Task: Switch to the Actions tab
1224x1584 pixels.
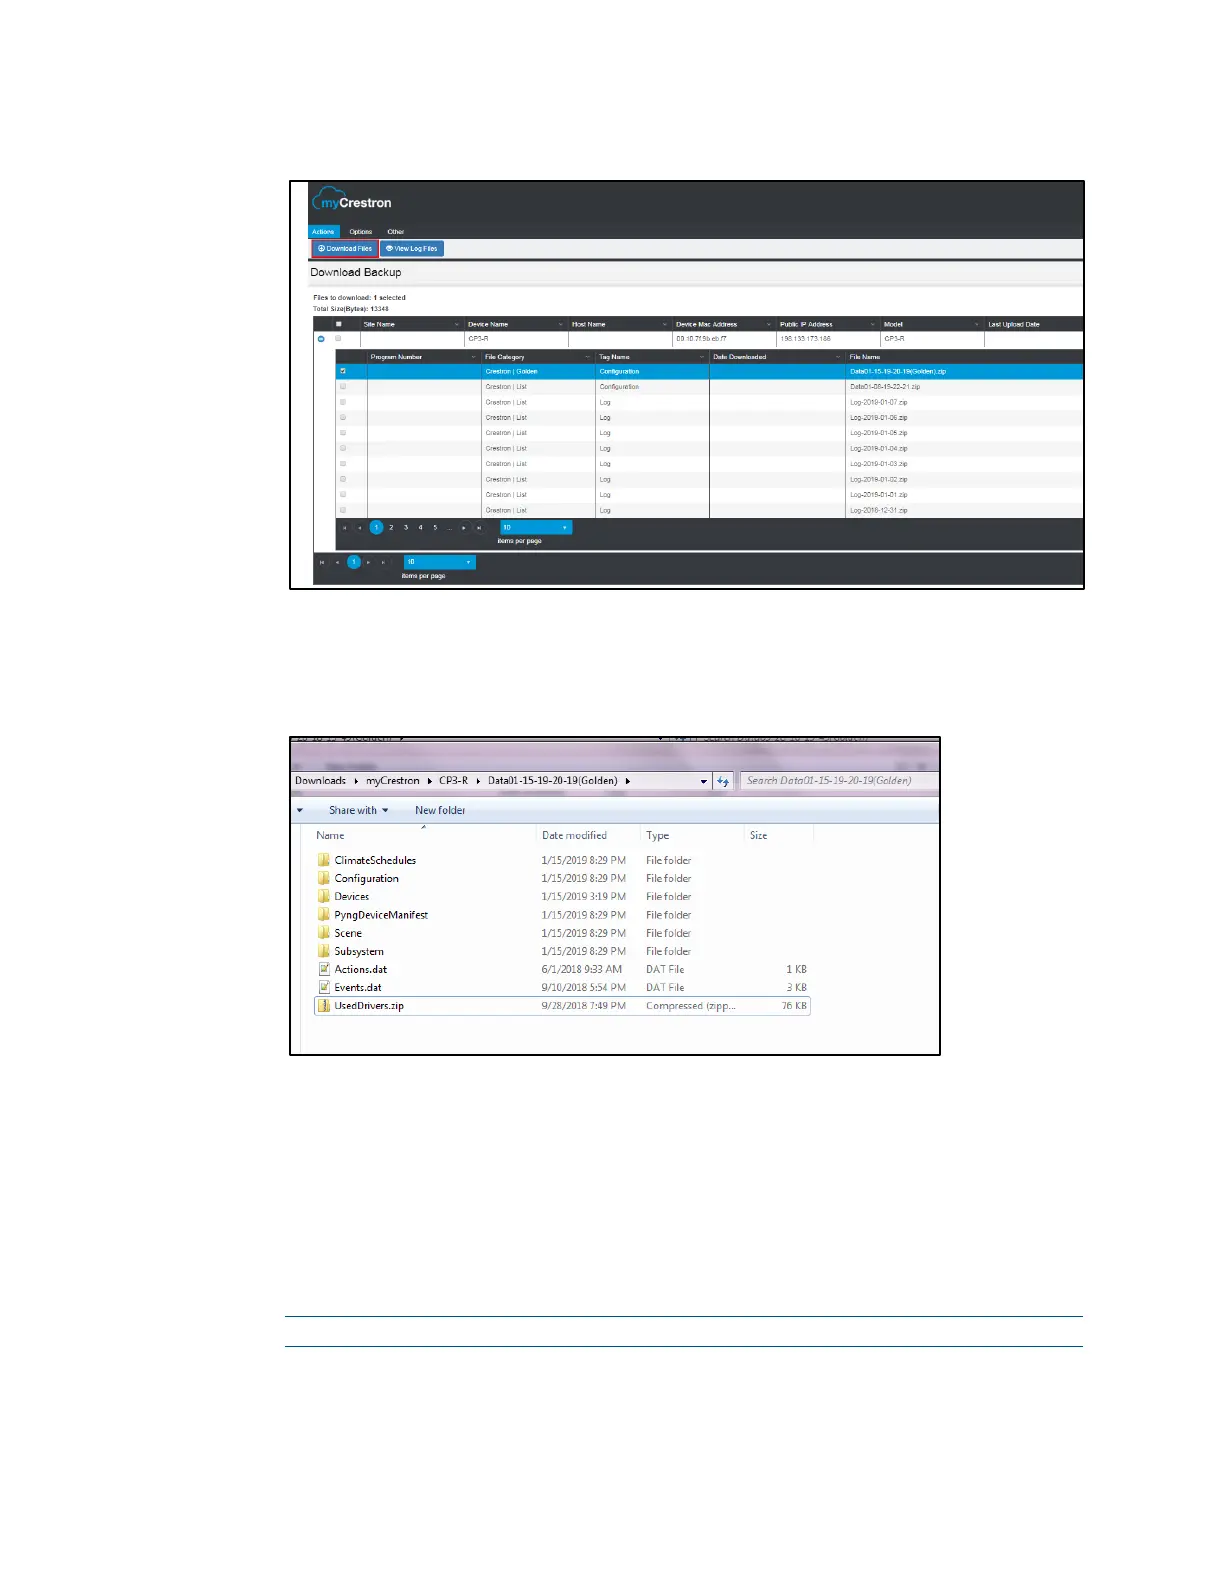Action: pyautogui.click(x=323, y=231)
